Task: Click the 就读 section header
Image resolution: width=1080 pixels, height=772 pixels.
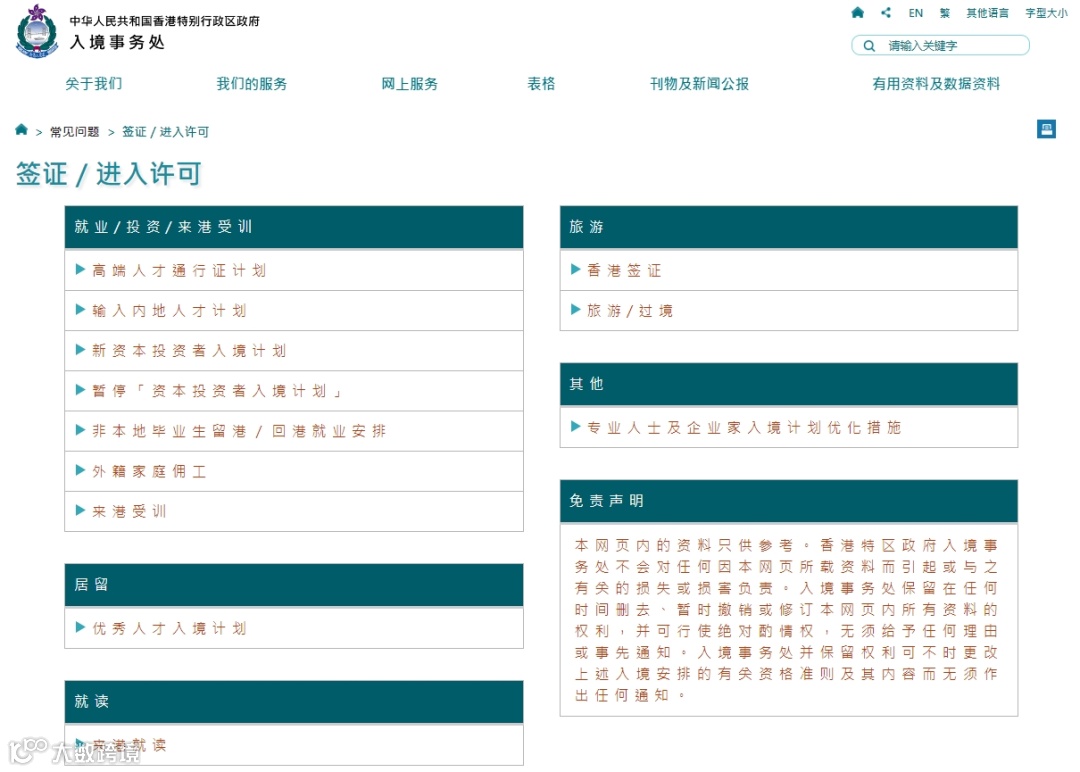Action: 294,702
